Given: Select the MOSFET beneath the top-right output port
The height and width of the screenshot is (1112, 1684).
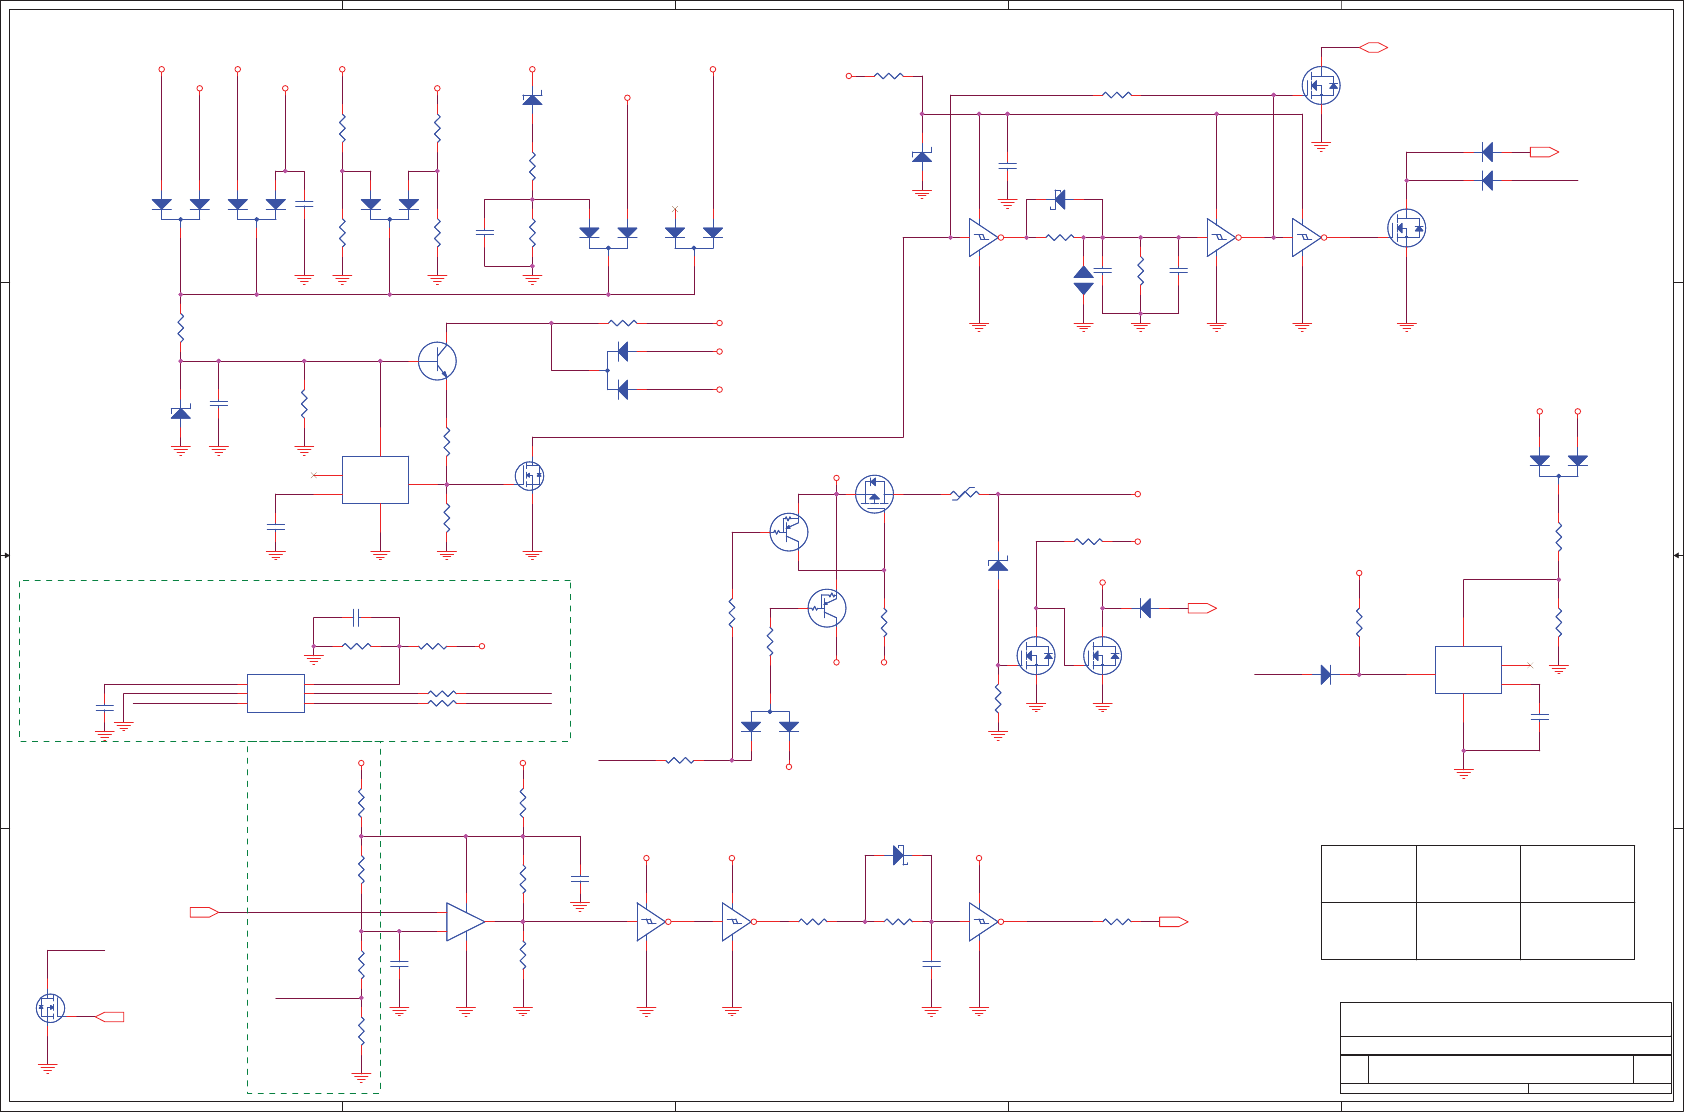Looking at the screenshot, I should pos(1321,86).
